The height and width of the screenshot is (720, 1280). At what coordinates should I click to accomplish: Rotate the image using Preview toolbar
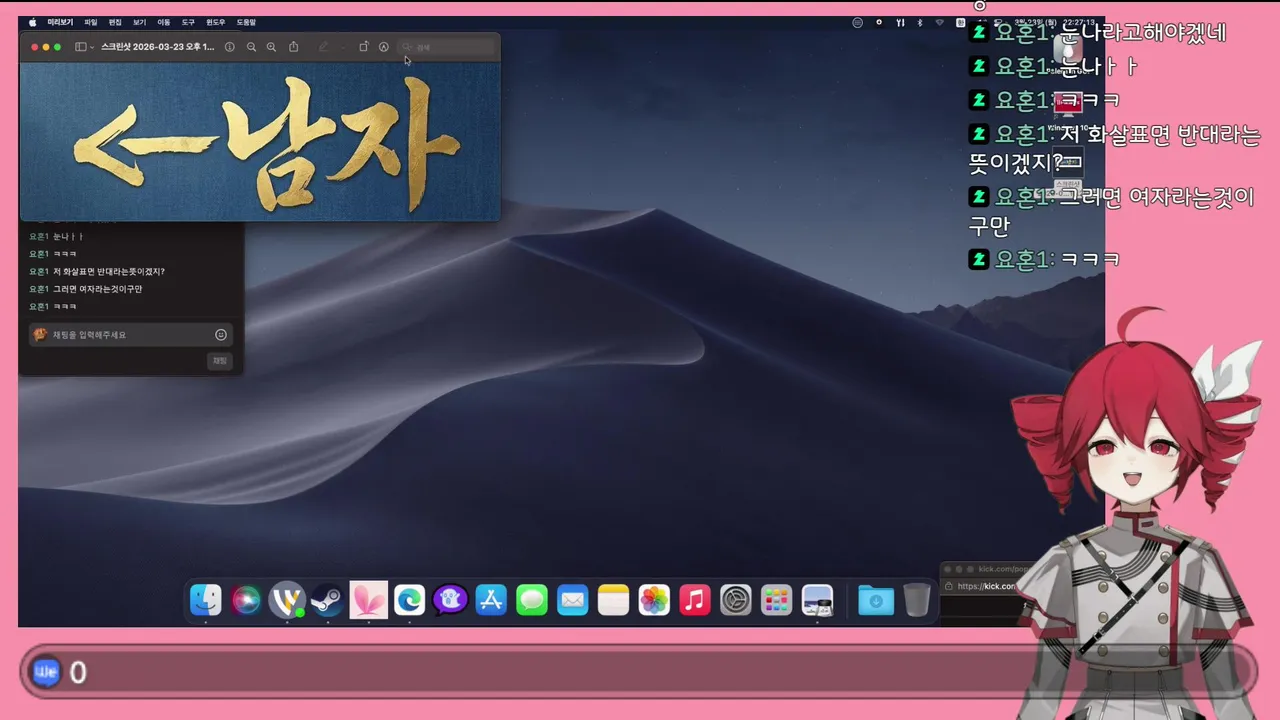click(x=364, y=47)
